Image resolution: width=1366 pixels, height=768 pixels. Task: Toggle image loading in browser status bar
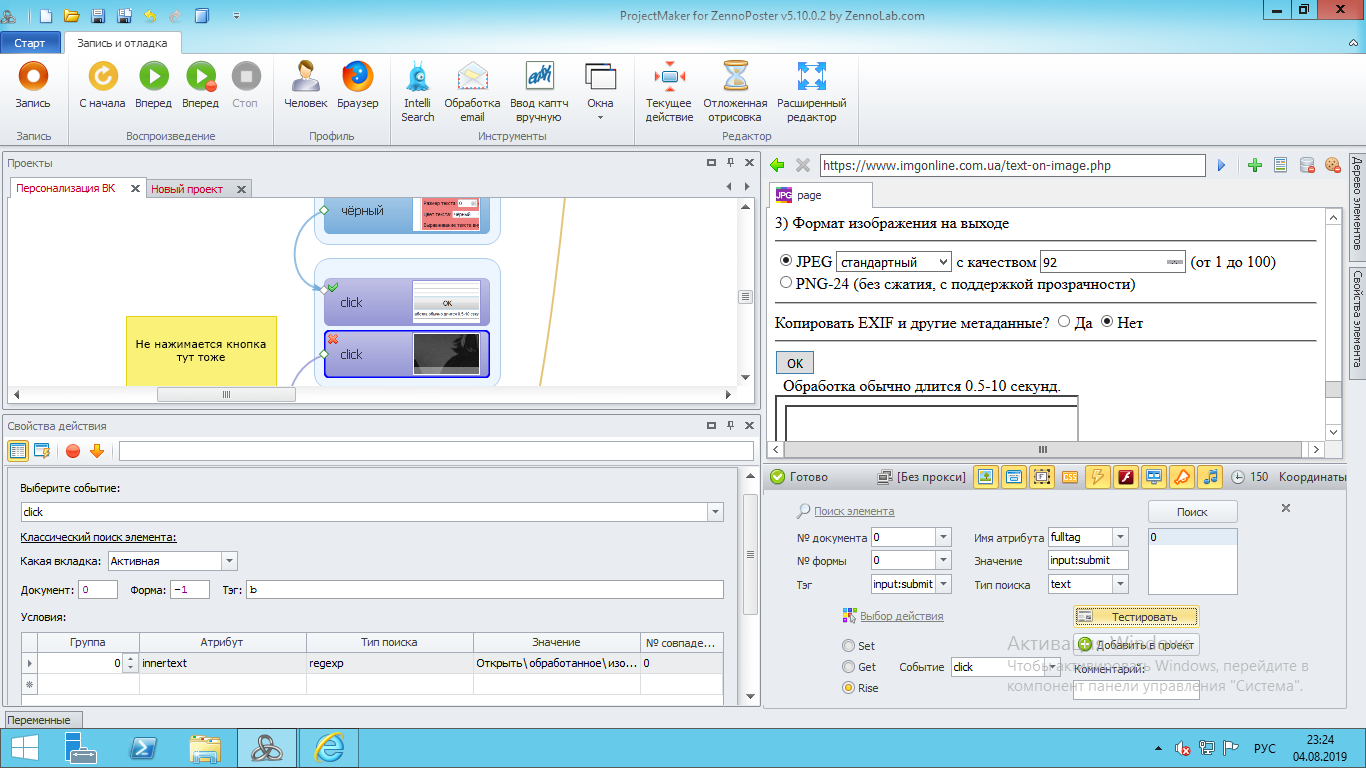[986, 477]
